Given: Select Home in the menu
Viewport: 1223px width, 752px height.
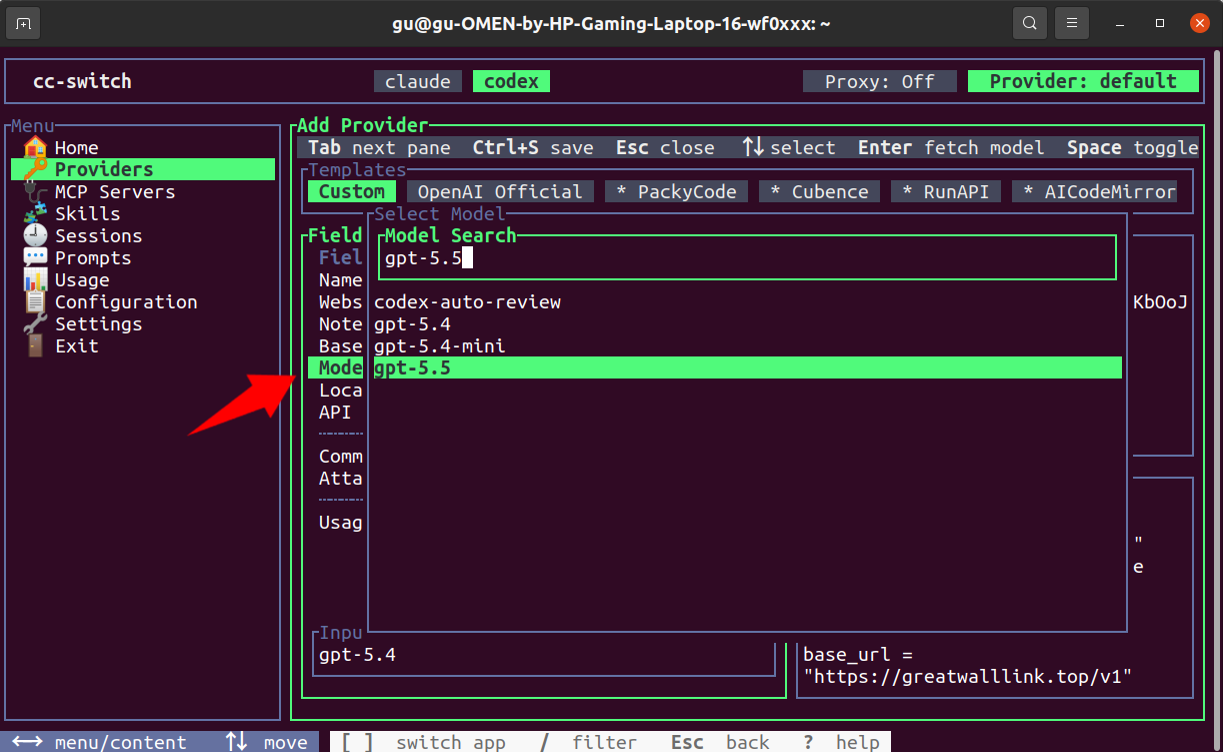Looking at the screenshot, I should point(76,148).
